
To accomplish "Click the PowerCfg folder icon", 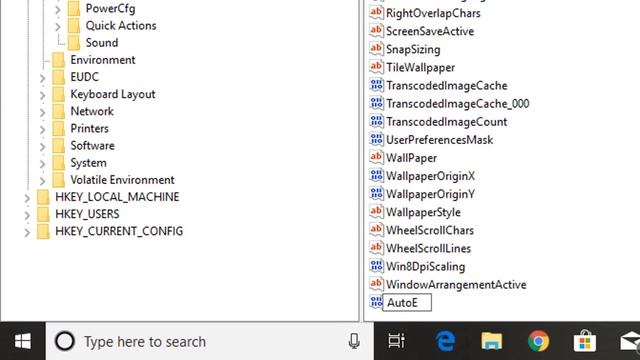I will 74,9.
